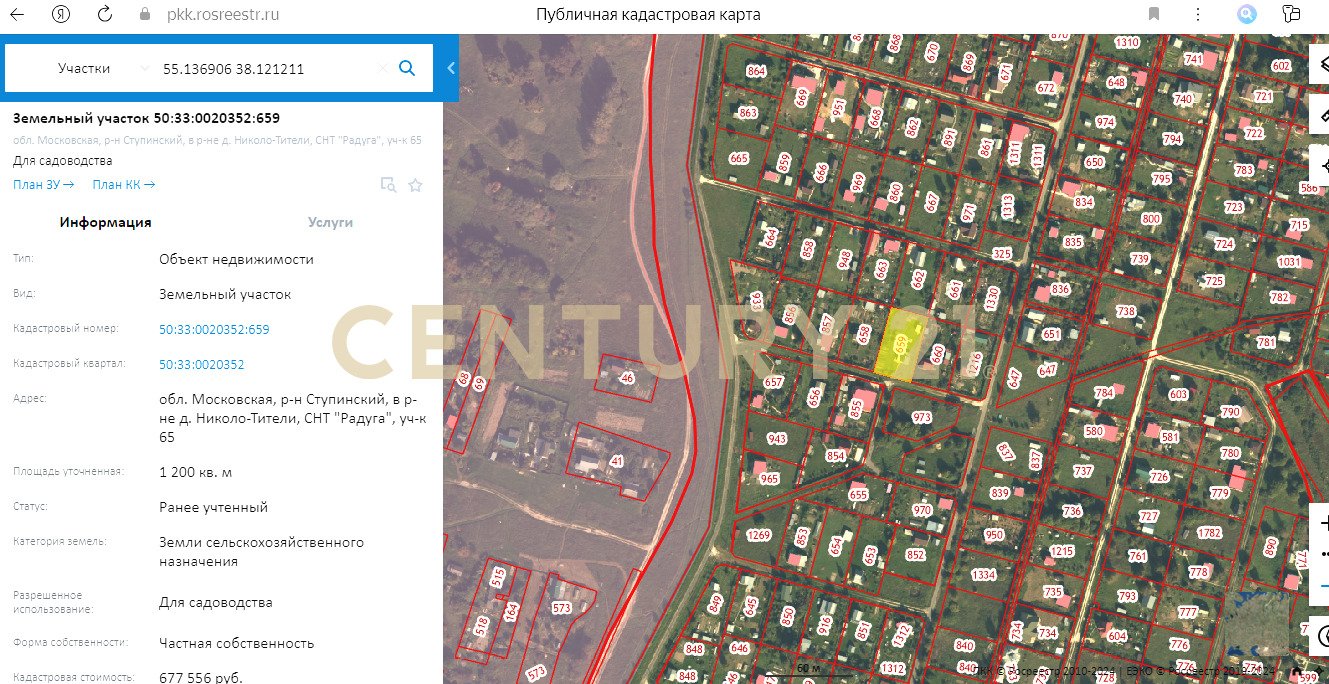
Task: Click the round compass button on the map
Action: 1320,634
